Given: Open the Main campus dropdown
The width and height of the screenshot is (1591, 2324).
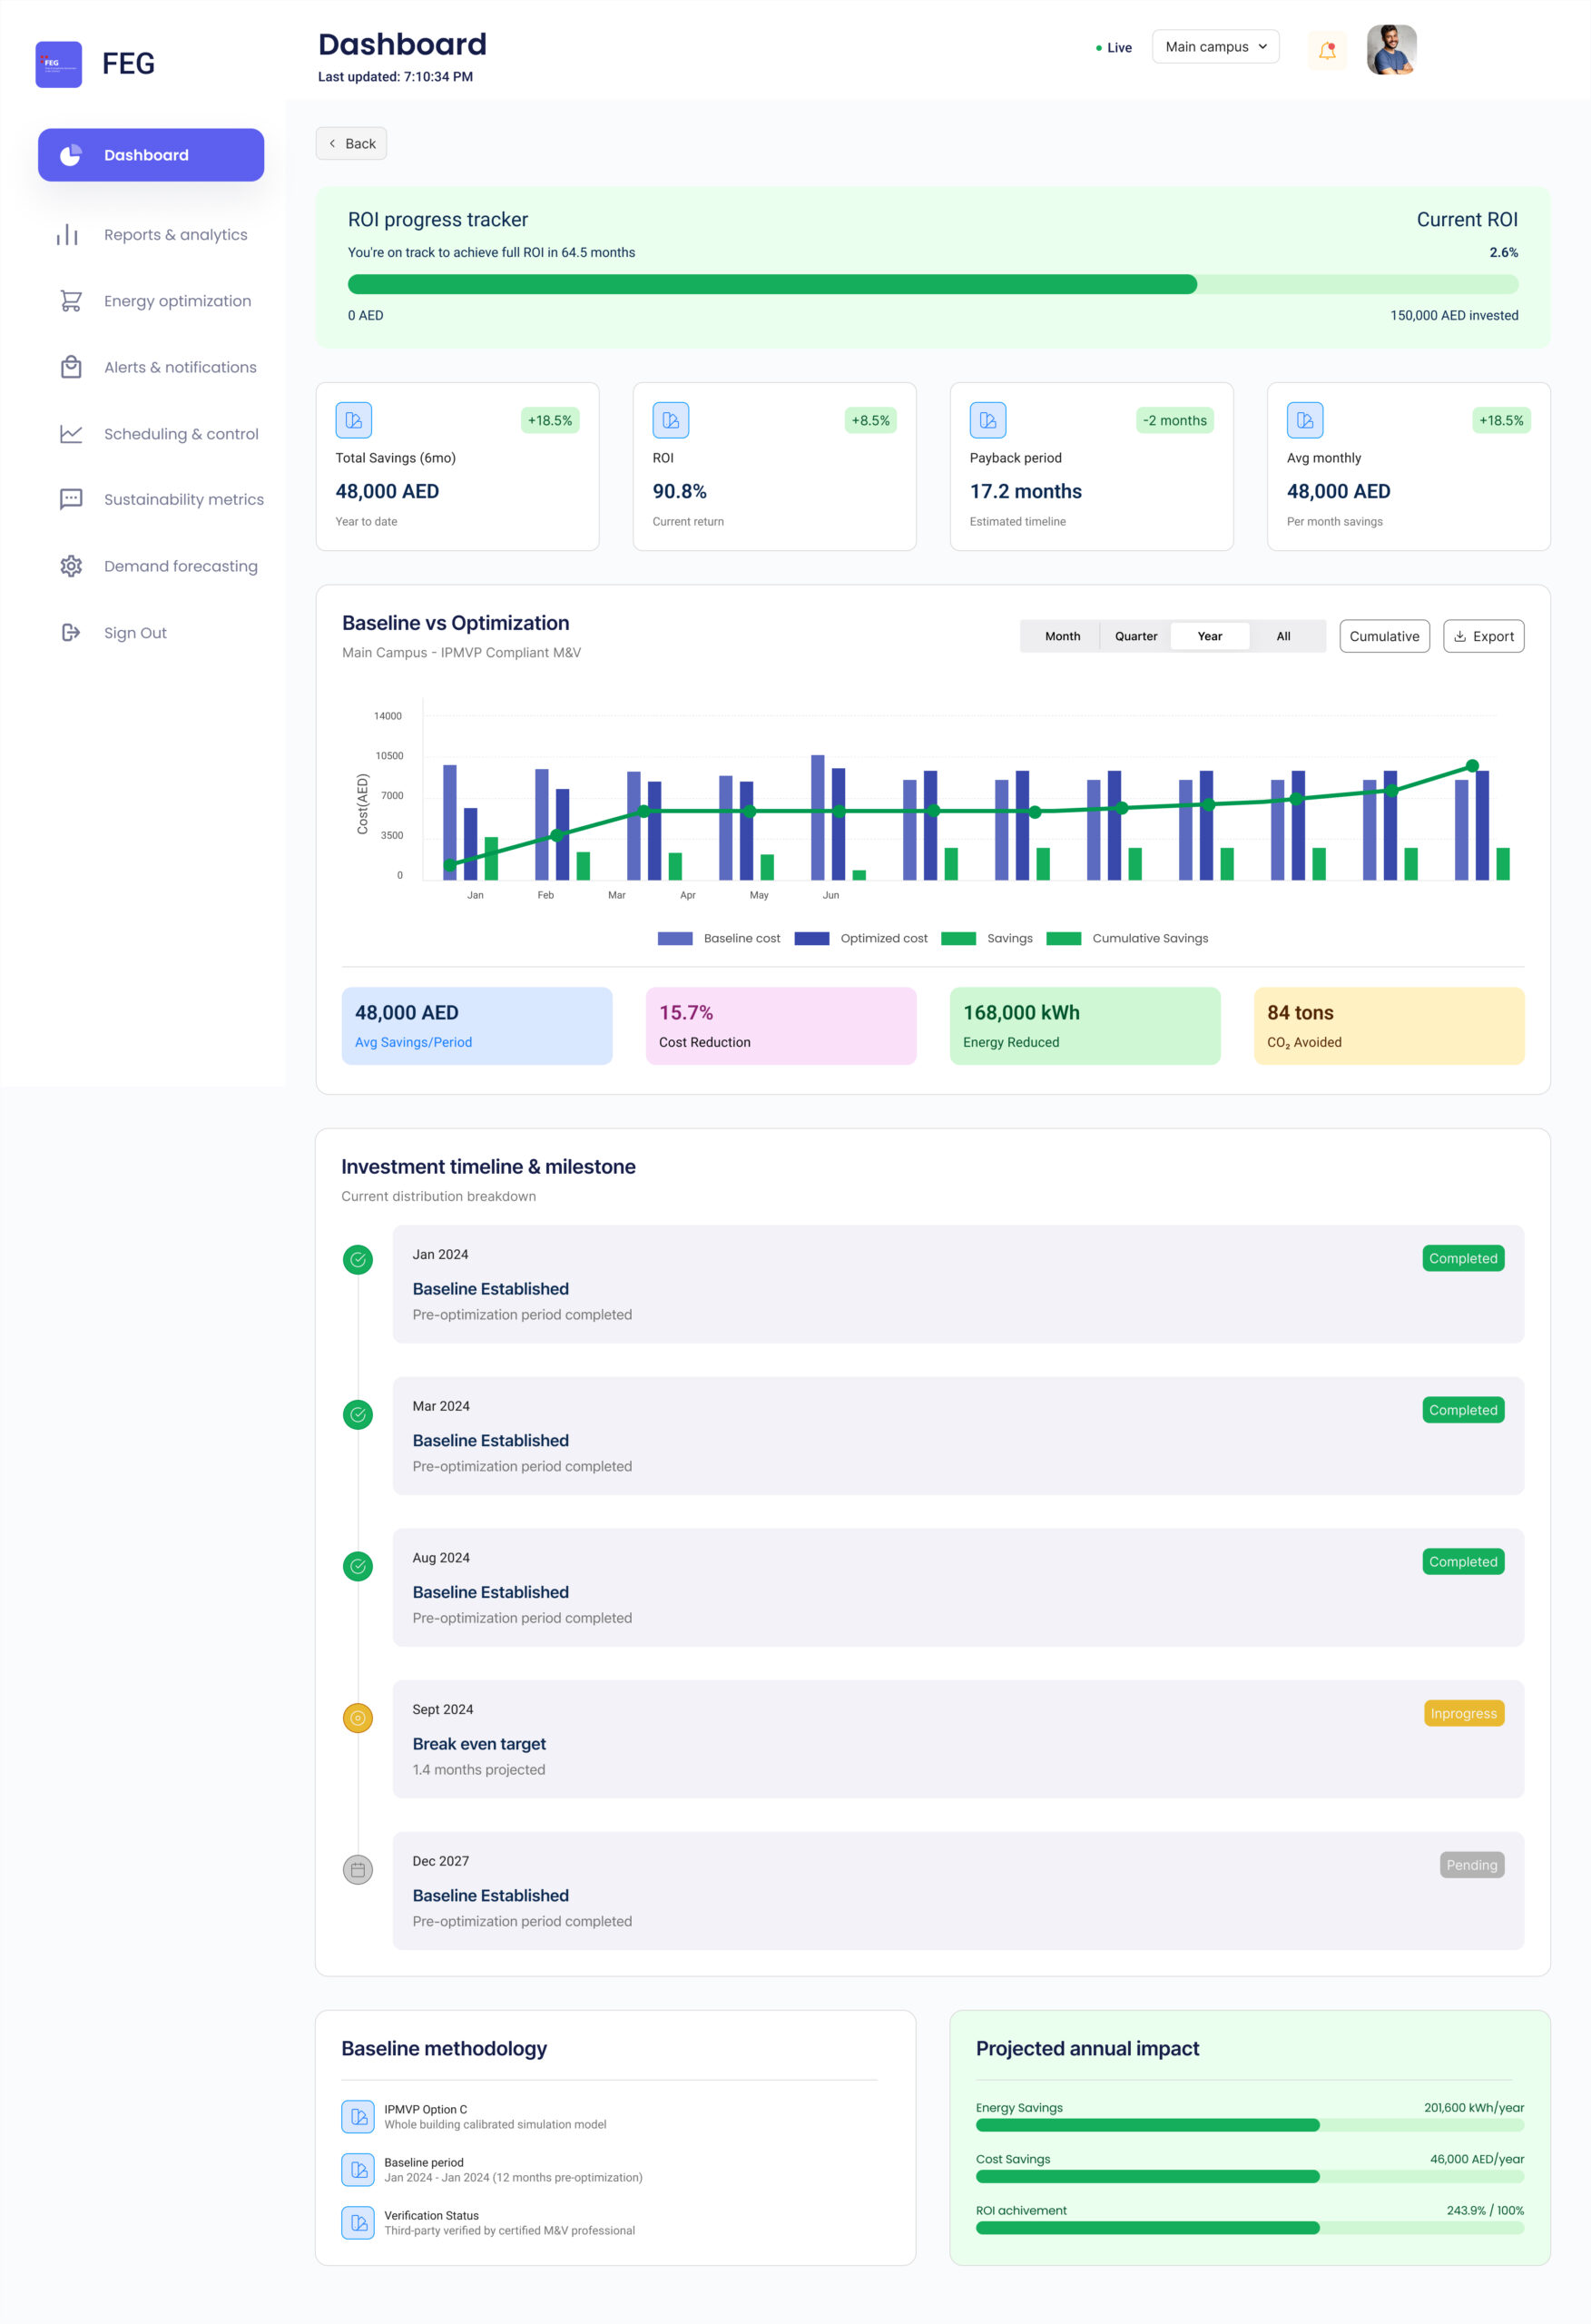Looking at the screenshot, I should point(1215,47).
